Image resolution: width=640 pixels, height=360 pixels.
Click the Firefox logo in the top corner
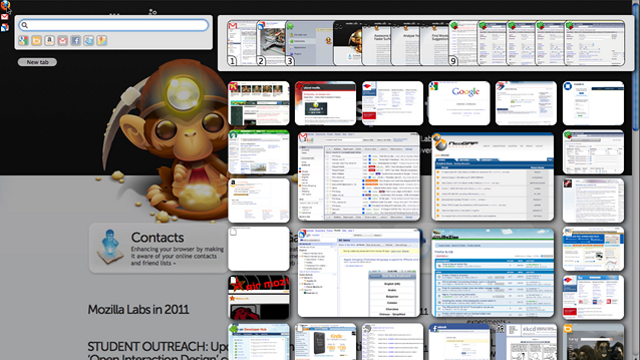tap(5, 5)
